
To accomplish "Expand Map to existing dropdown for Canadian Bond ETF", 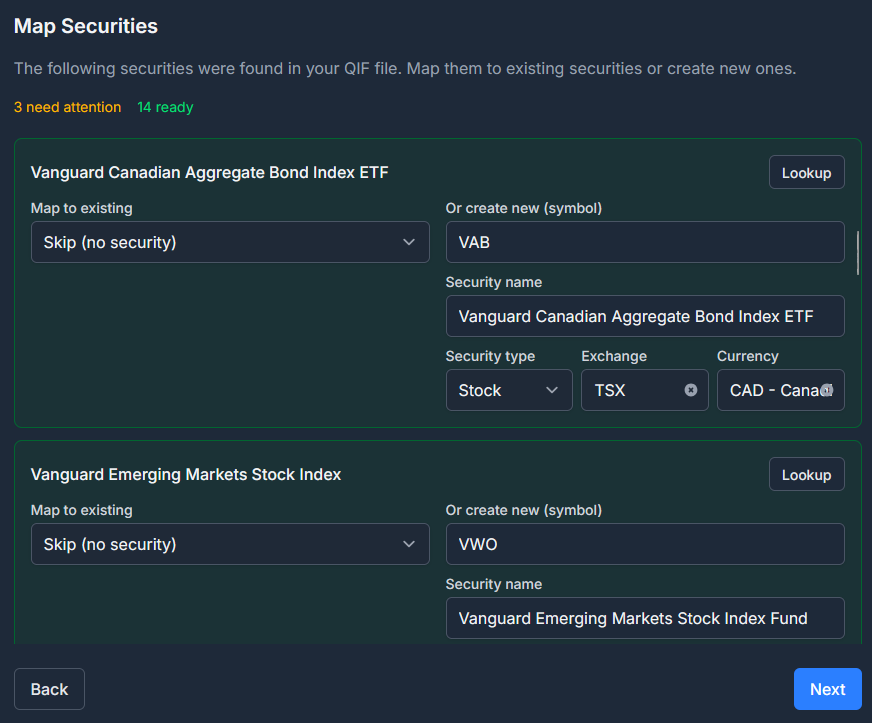I will coord(230,242).
